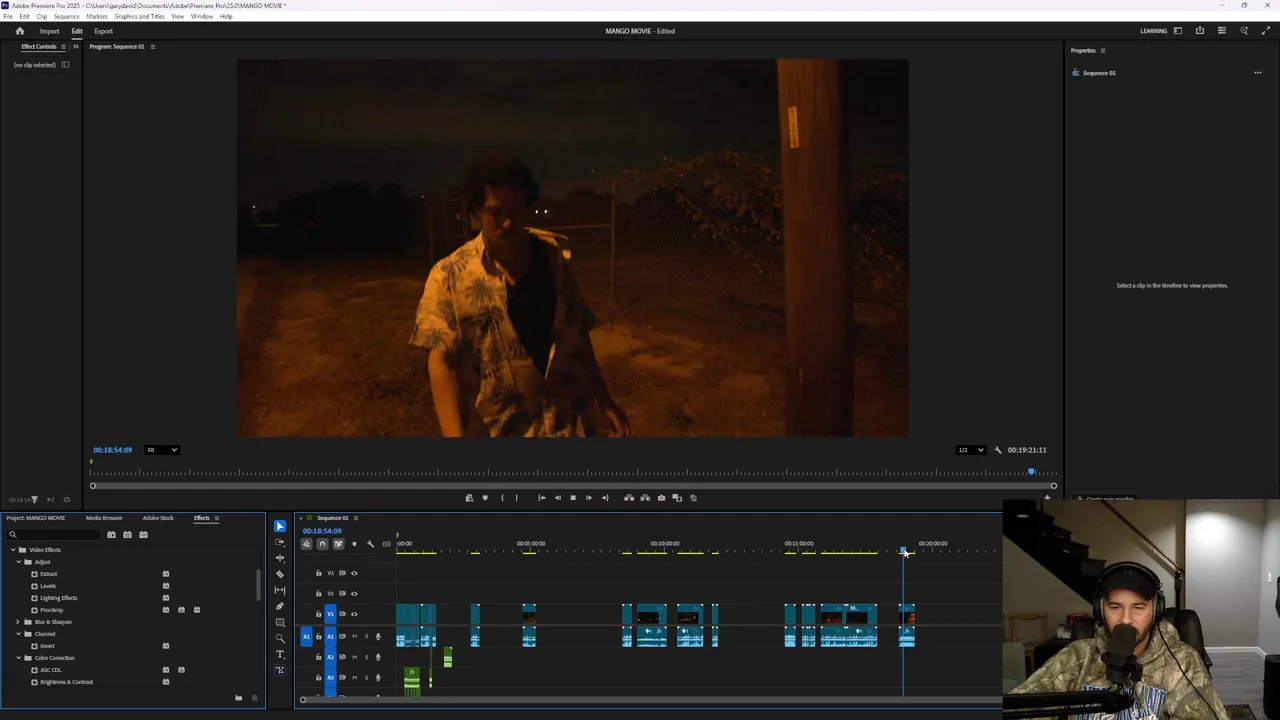Select the Slip tool
The width and height of the screenshot is (1280, 720).
[280, 590]
